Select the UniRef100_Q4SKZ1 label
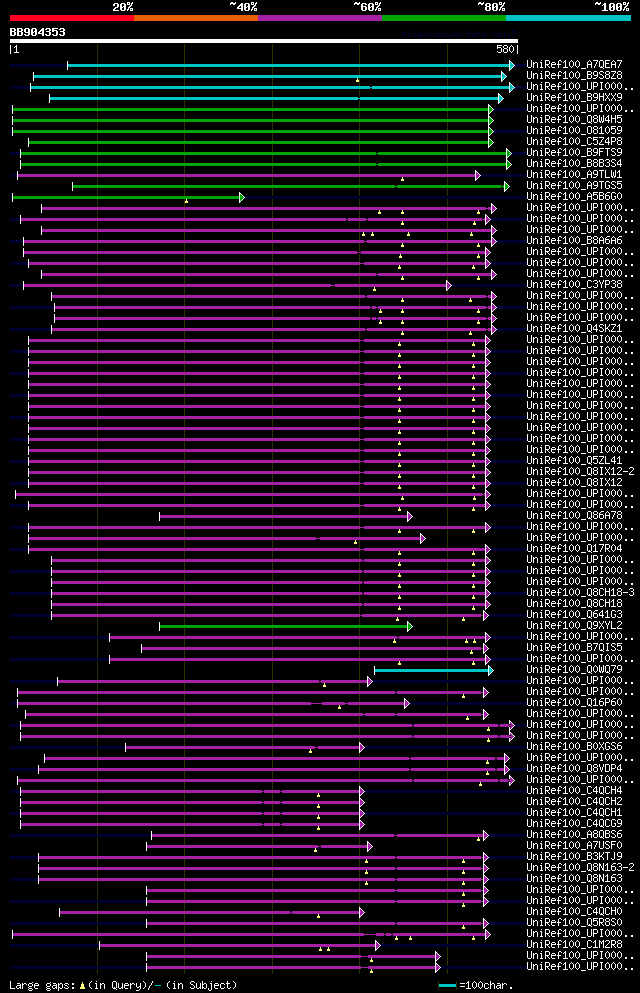This screenshot has width=640, height=993. point(574,329)
